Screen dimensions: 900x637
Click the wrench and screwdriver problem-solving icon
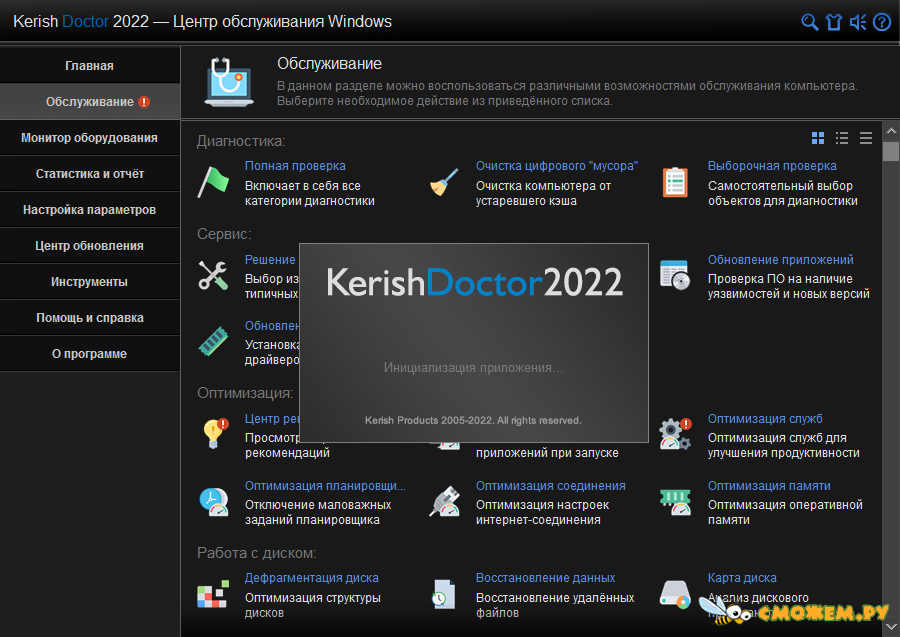point(214,275)
